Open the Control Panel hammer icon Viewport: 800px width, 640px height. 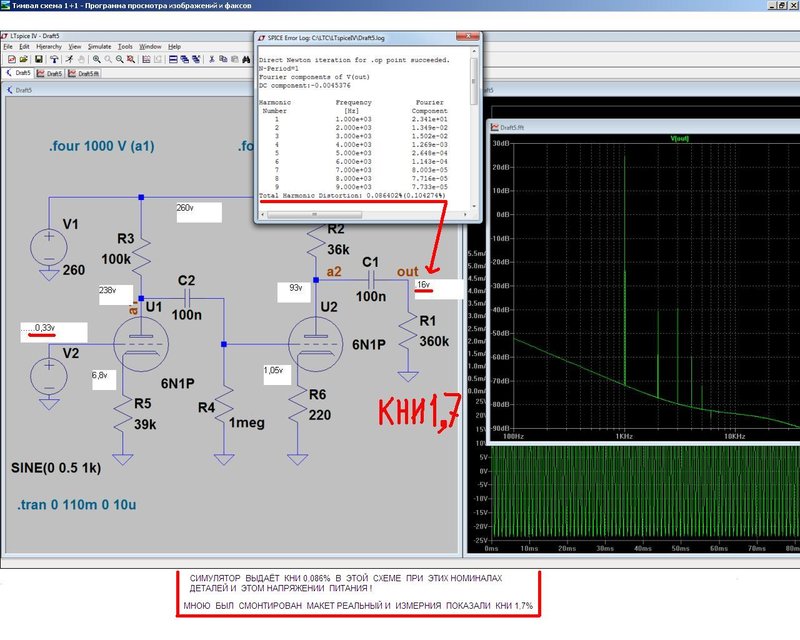[x=54, y=59]
